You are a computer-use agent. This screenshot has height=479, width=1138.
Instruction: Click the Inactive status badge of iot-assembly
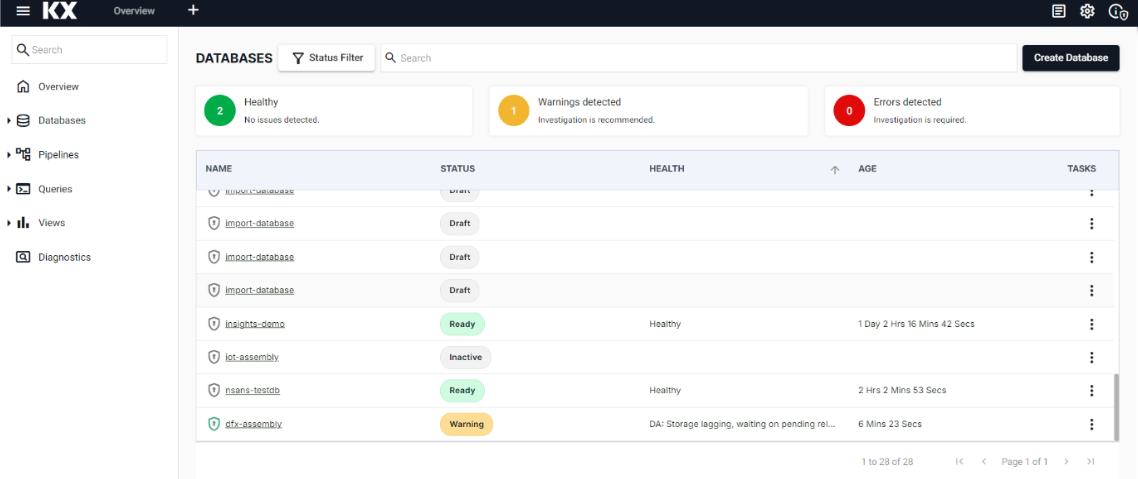(465, 357)
